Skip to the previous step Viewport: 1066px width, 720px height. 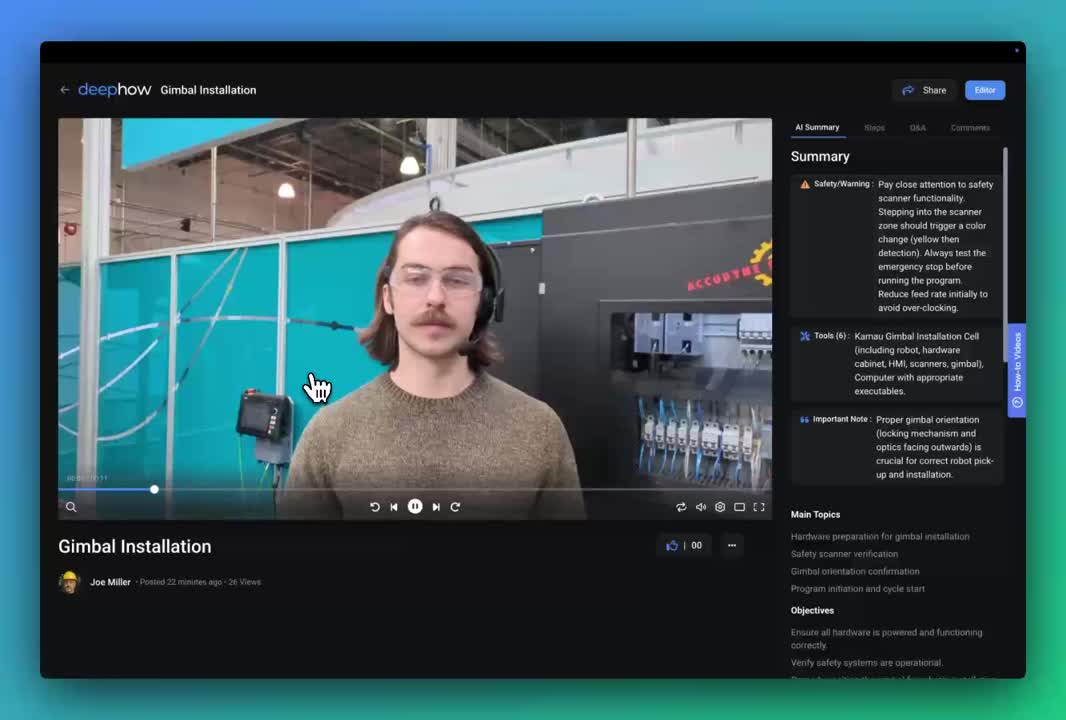(x=394, y=507)
